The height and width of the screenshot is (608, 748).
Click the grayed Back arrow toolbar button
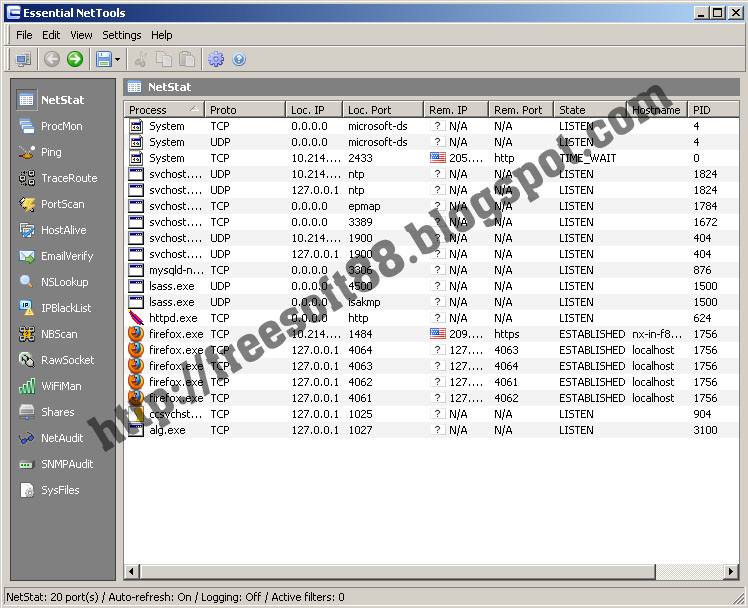pos(52,60)
